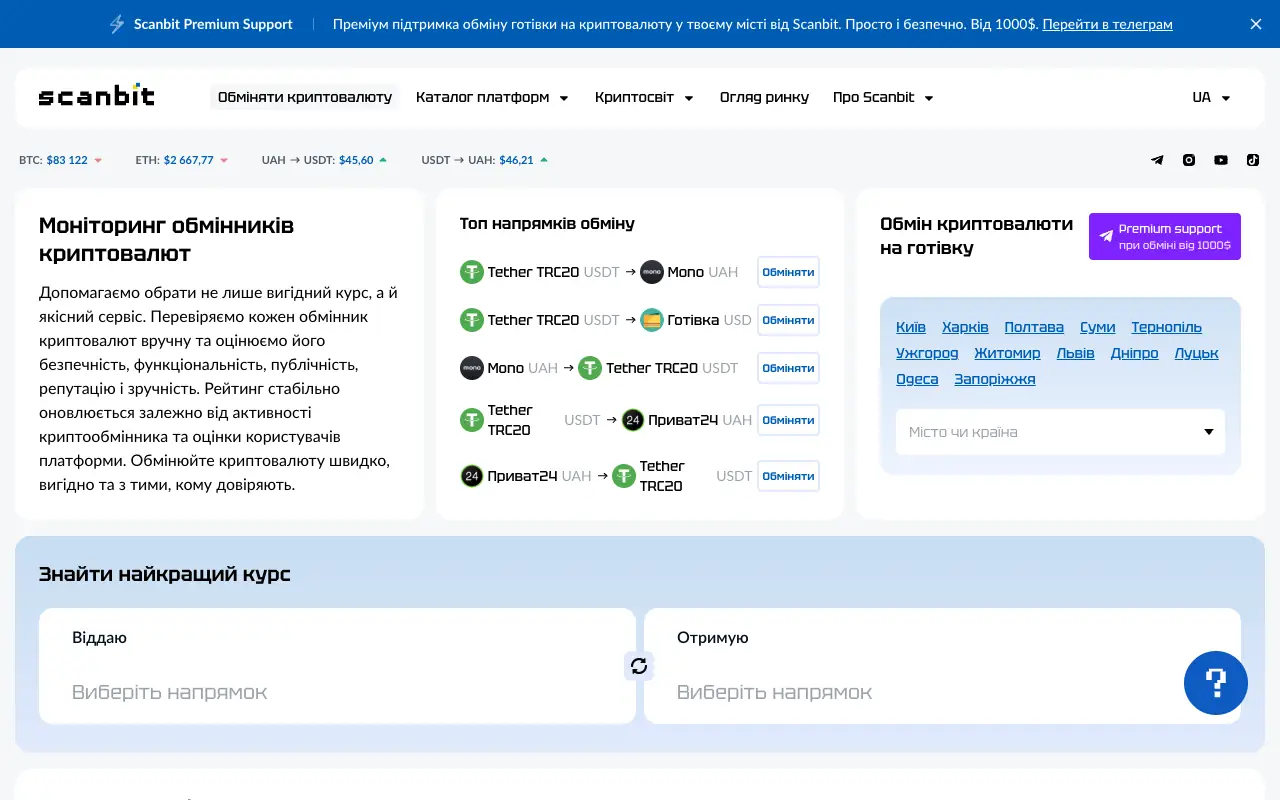This screenshot has height=800, width=1280.
Task: Open the TikTok social icon
Action: click(1253, 160)
